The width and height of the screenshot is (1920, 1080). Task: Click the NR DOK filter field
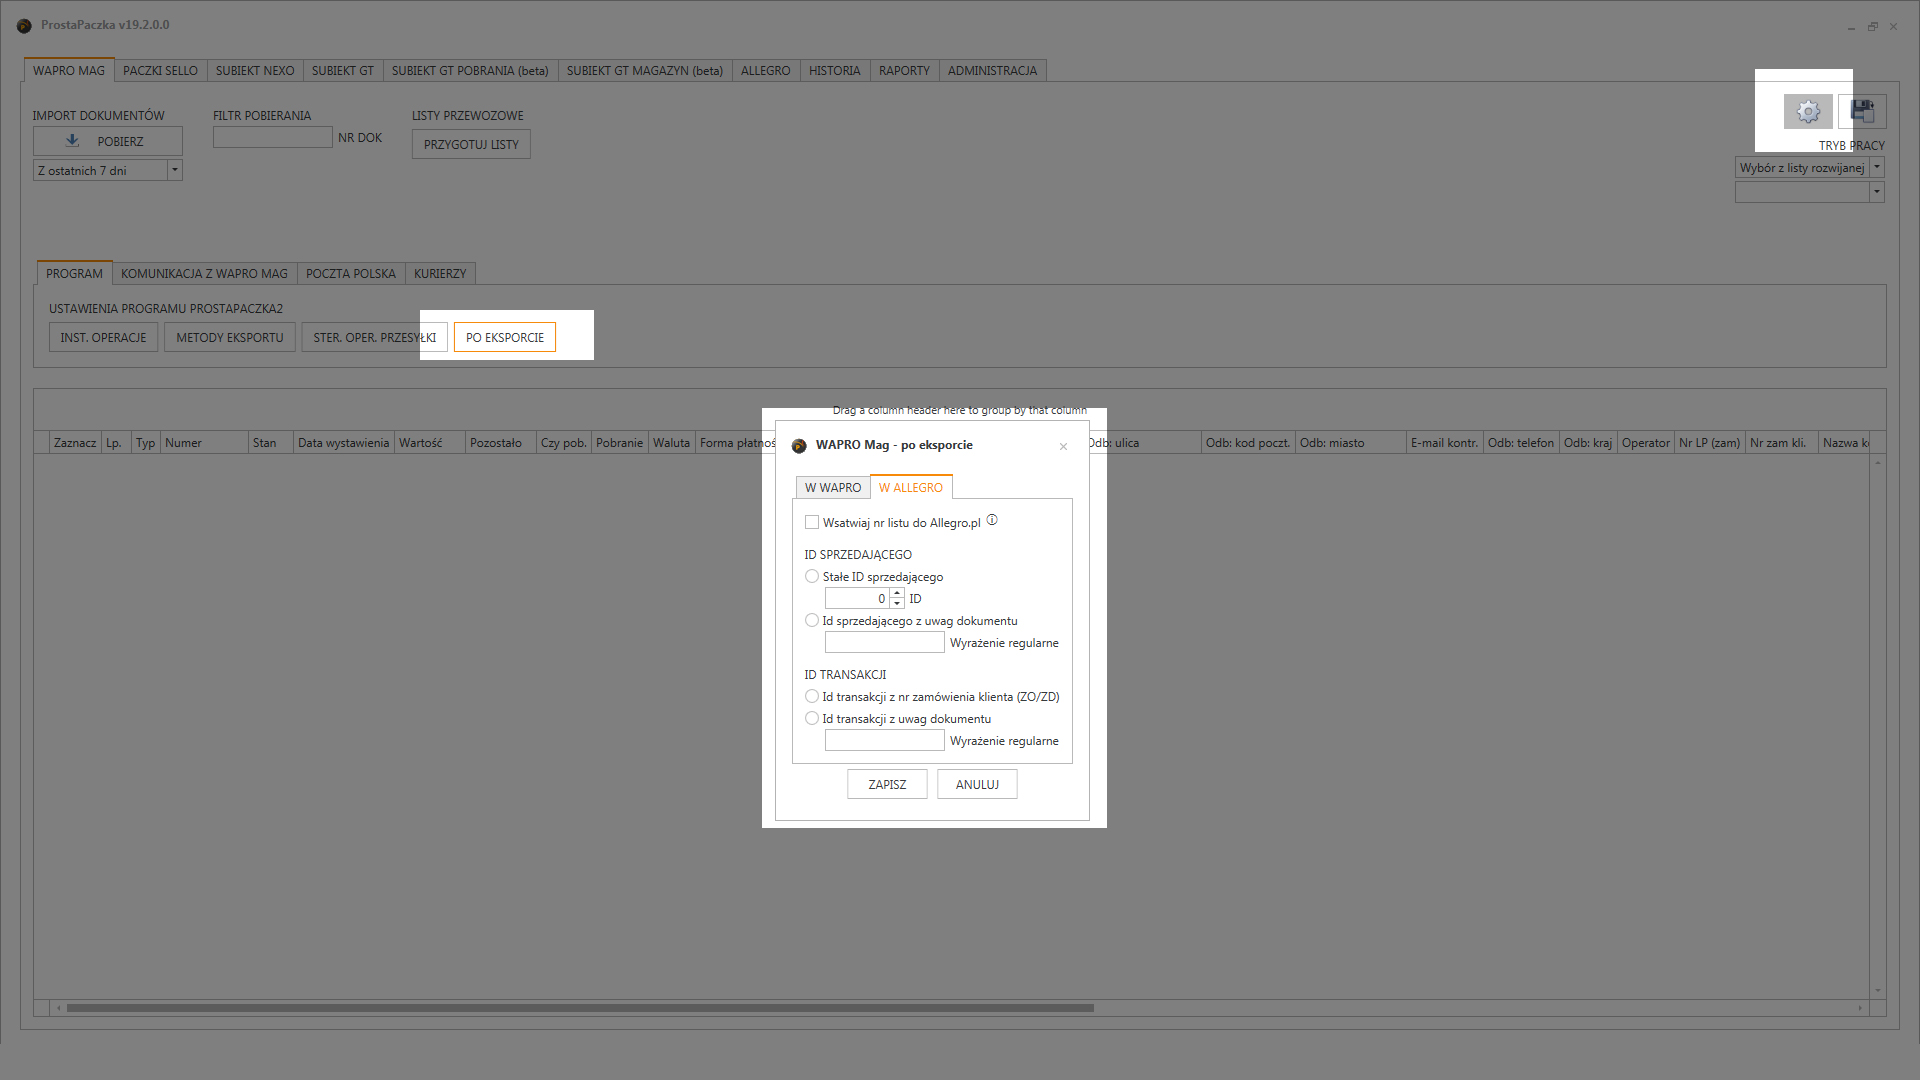[273, 137]
